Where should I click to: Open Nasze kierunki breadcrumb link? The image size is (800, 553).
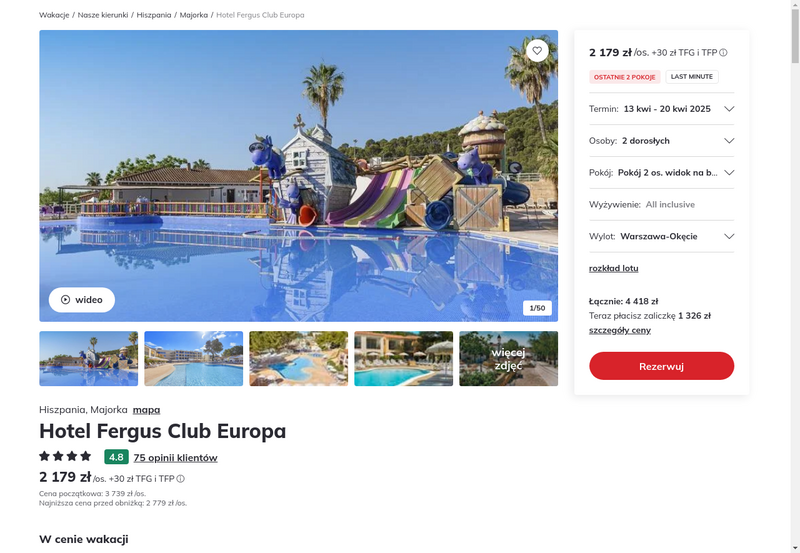pyautogui.click(x=103, y=15)
